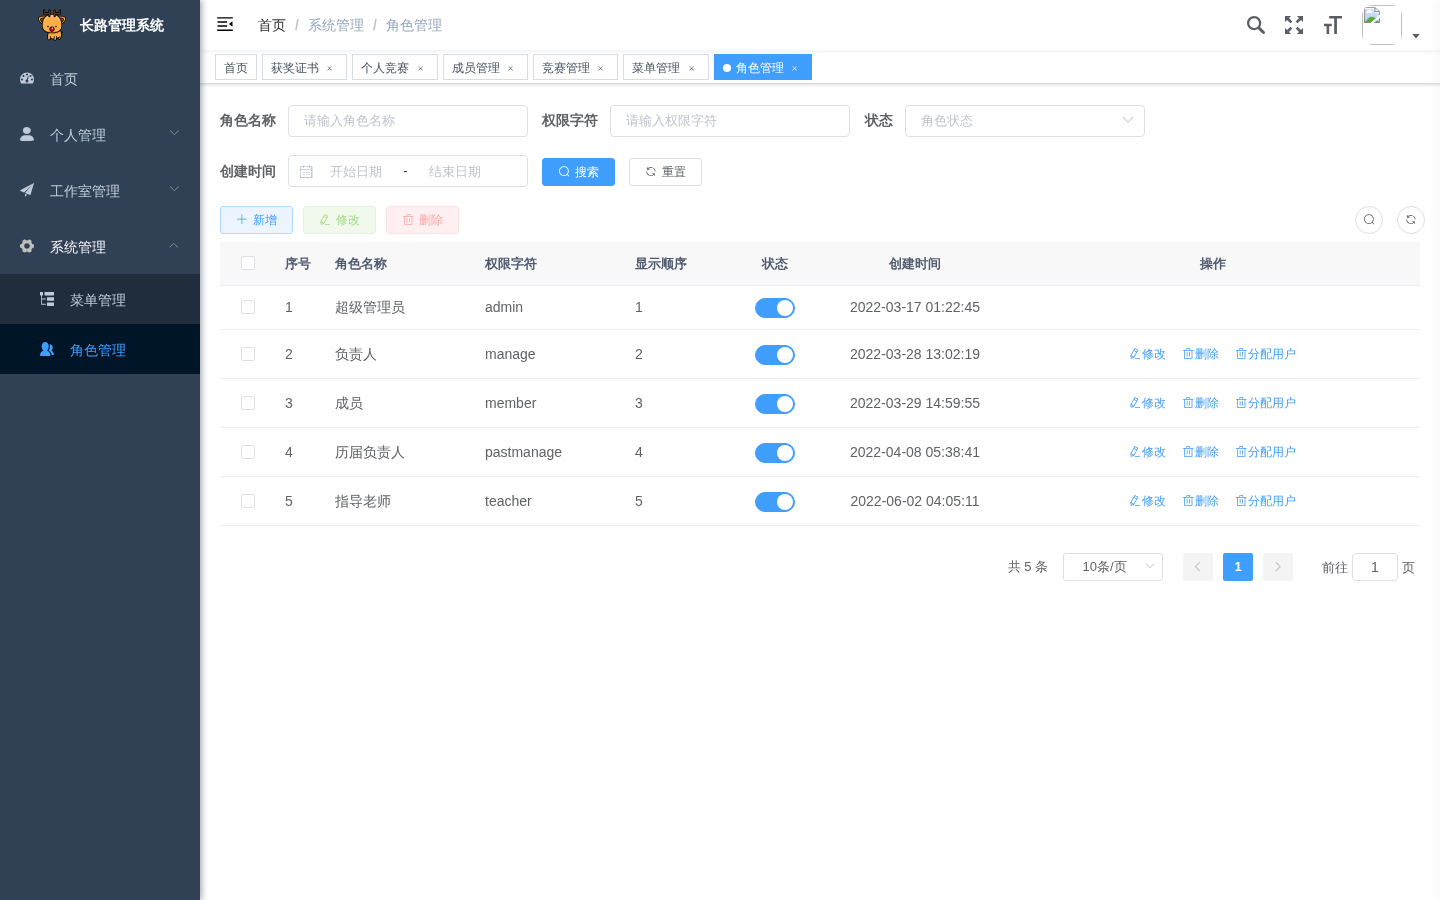Close the active 角色管理 tab
The image size is (1440, 900).
click(794, 68)
